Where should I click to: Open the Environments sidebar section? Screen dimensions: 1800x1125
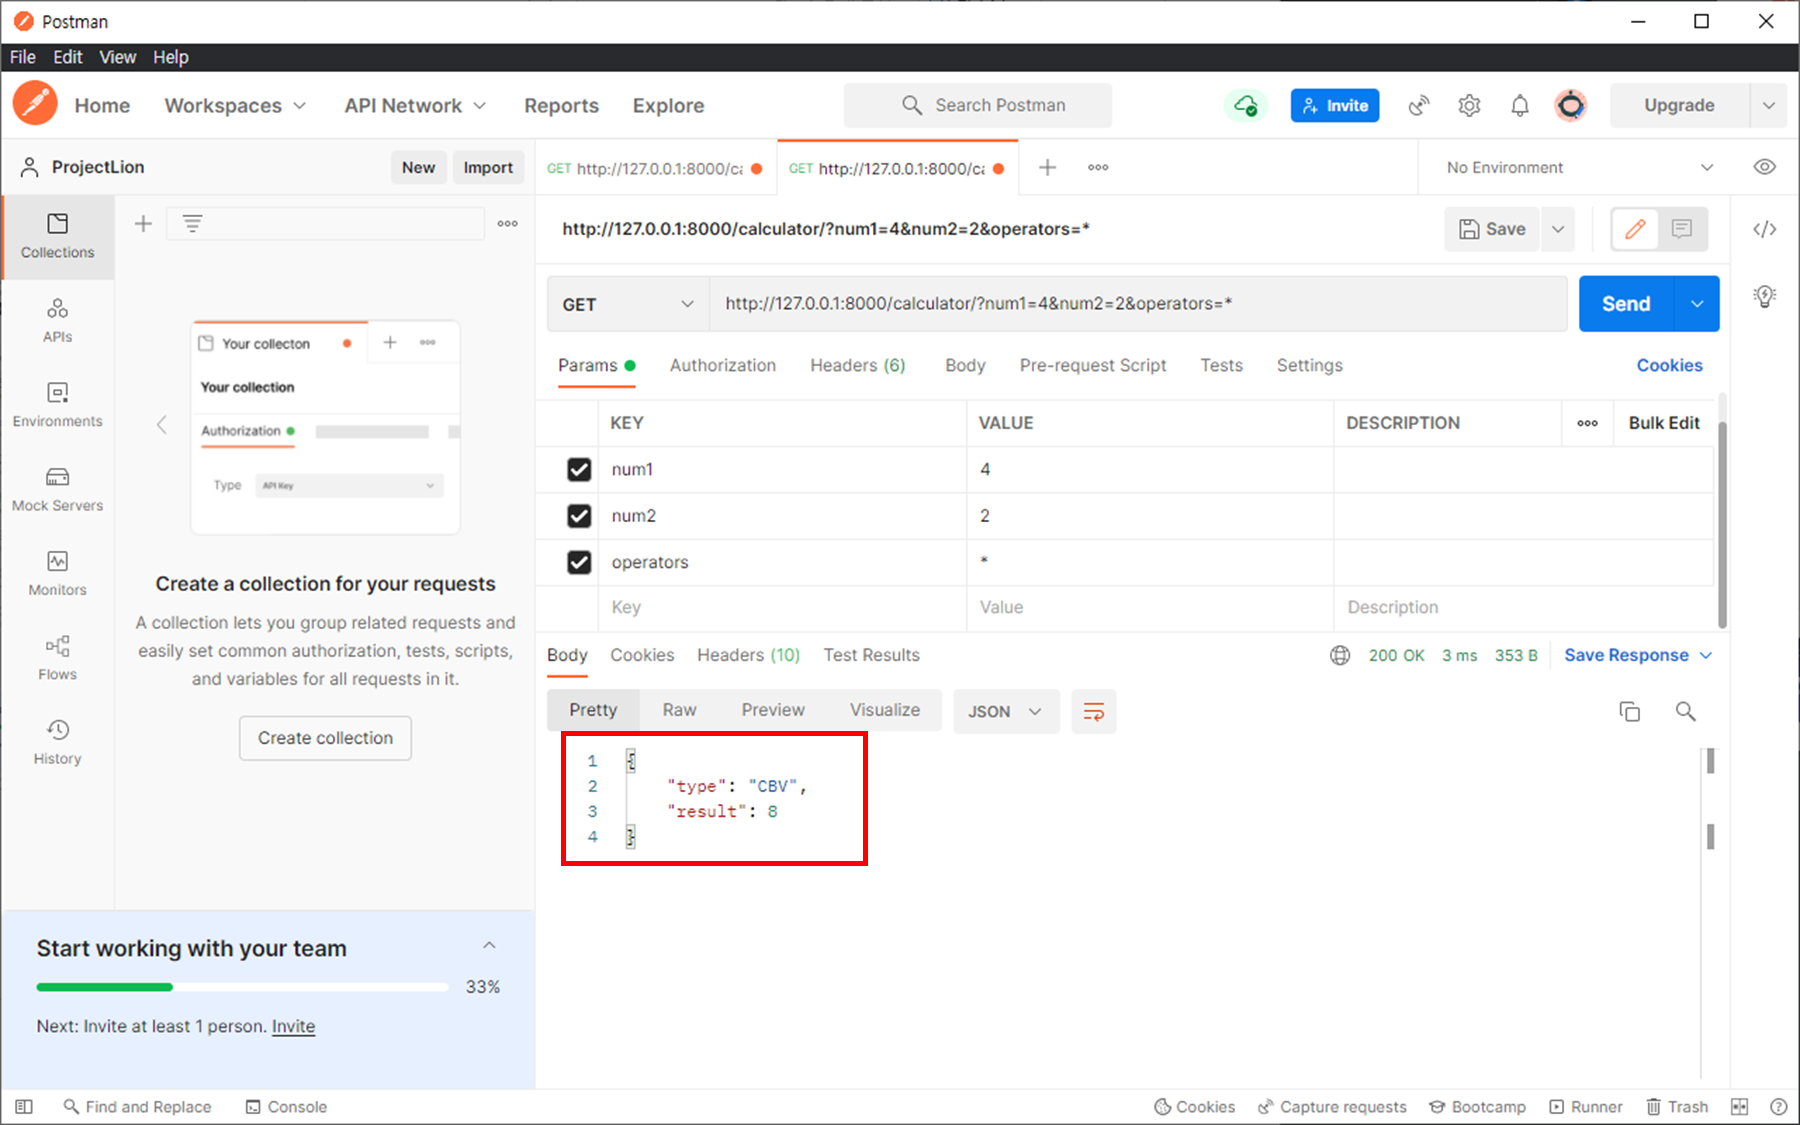coord(57,405)
